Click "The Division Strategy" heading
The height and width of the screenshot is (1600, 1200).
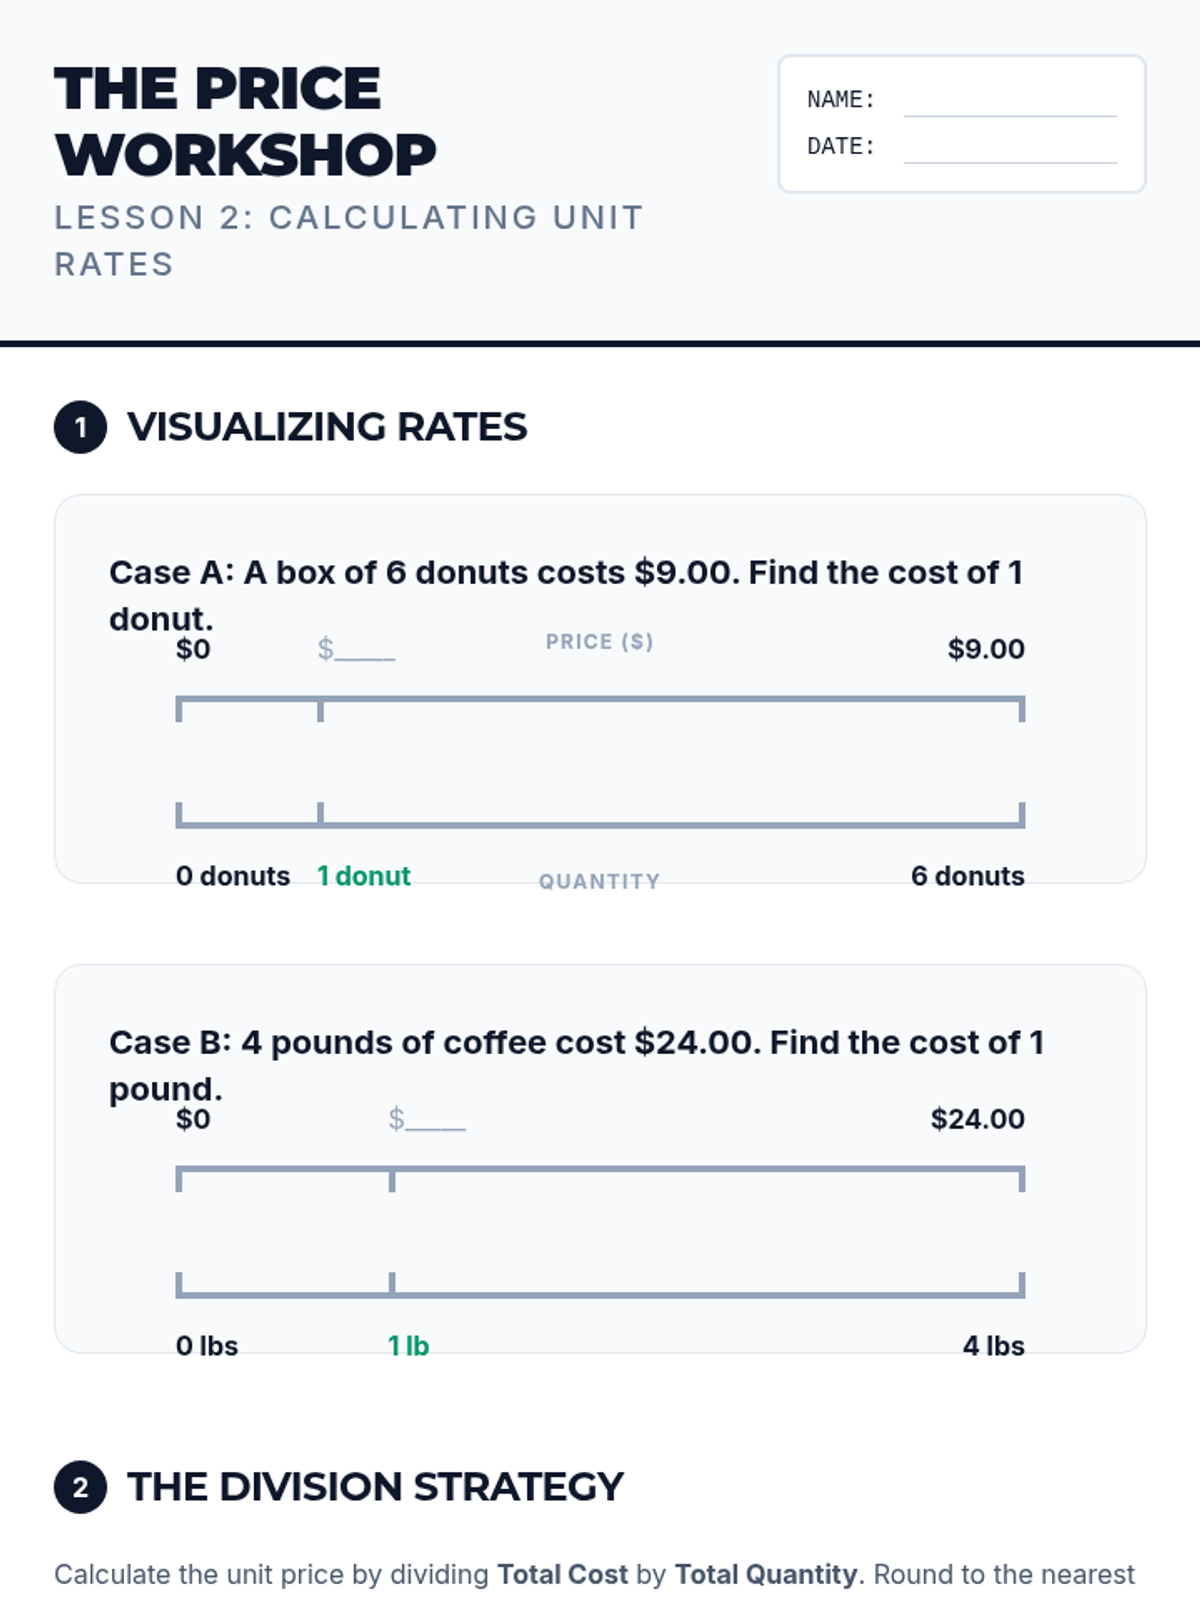(375, 1487)
